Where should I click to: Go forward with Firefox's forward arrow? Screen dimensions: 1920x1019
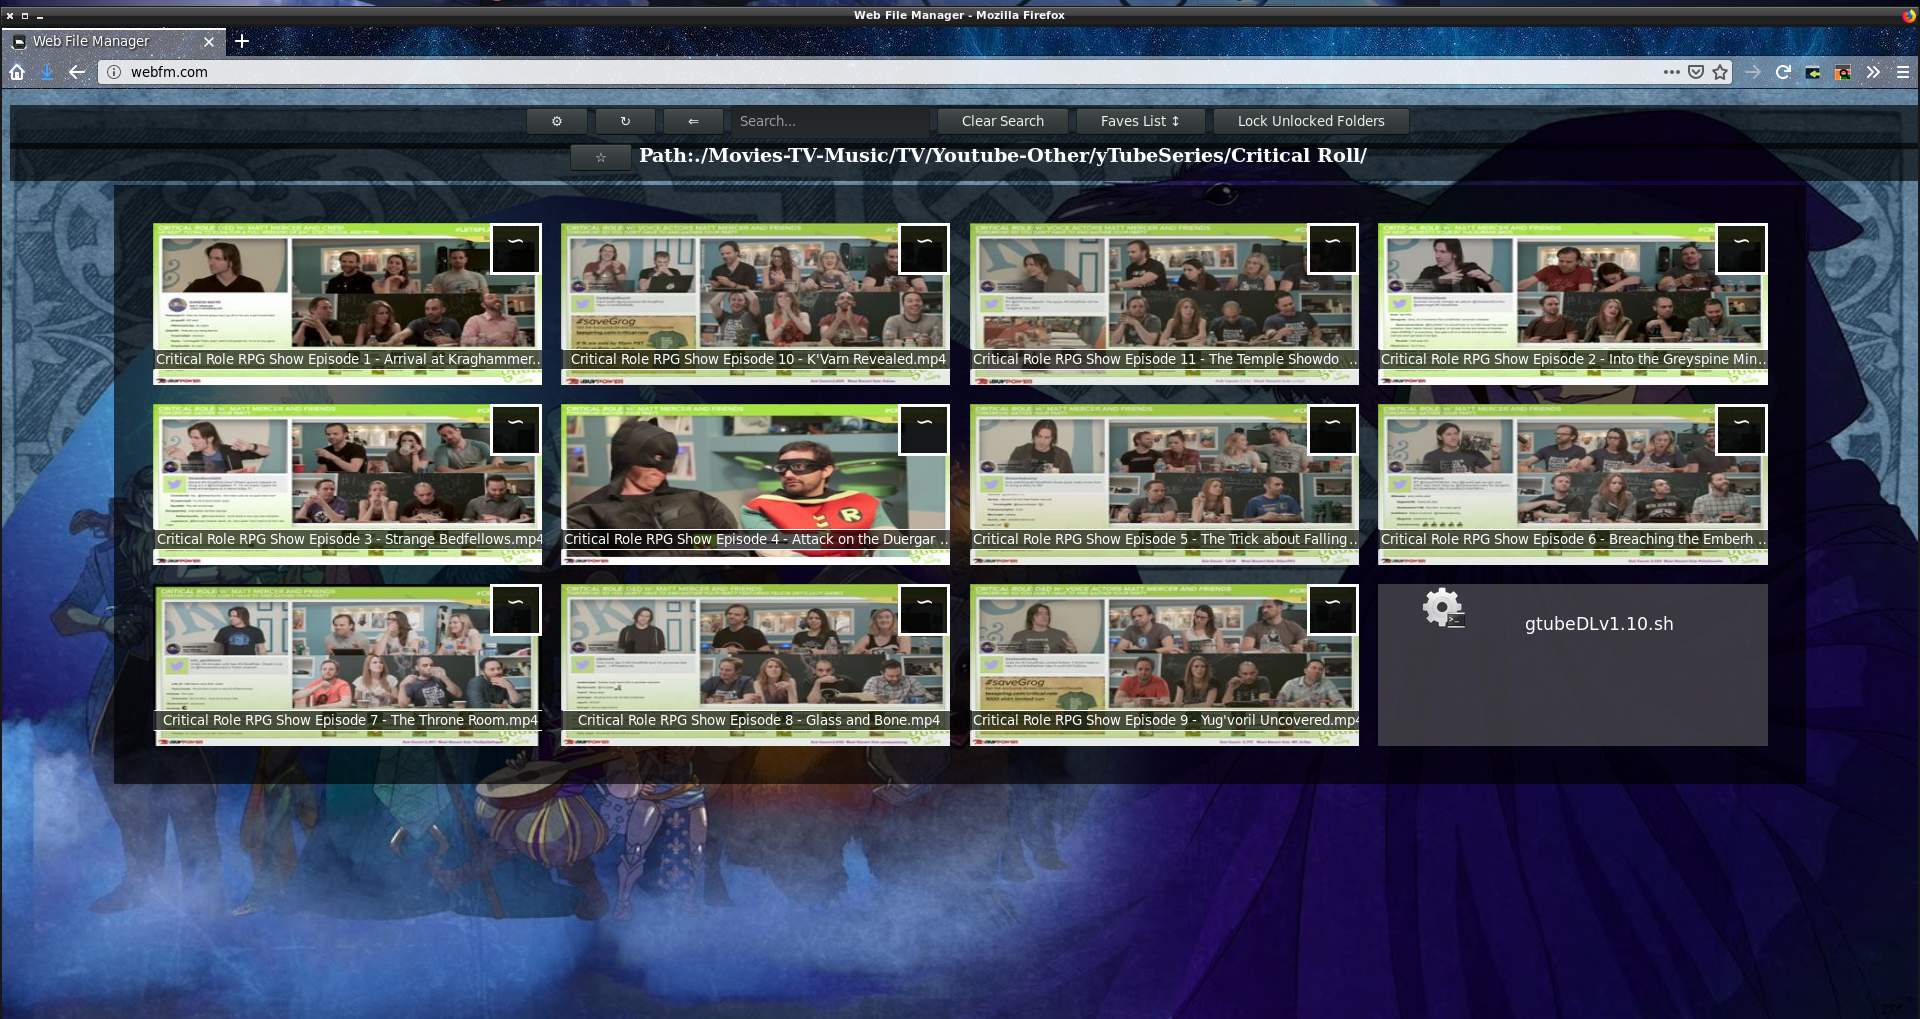pyautogui.click(x=1753, y=72)
